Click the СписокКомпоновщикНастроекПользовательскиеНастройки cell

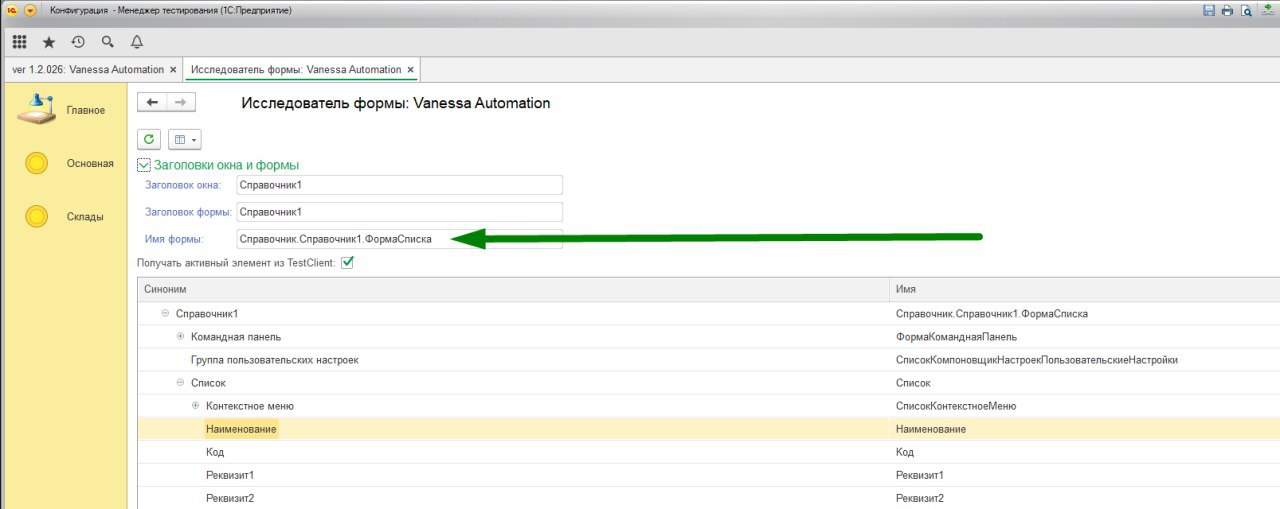(x=1084, y=360)
